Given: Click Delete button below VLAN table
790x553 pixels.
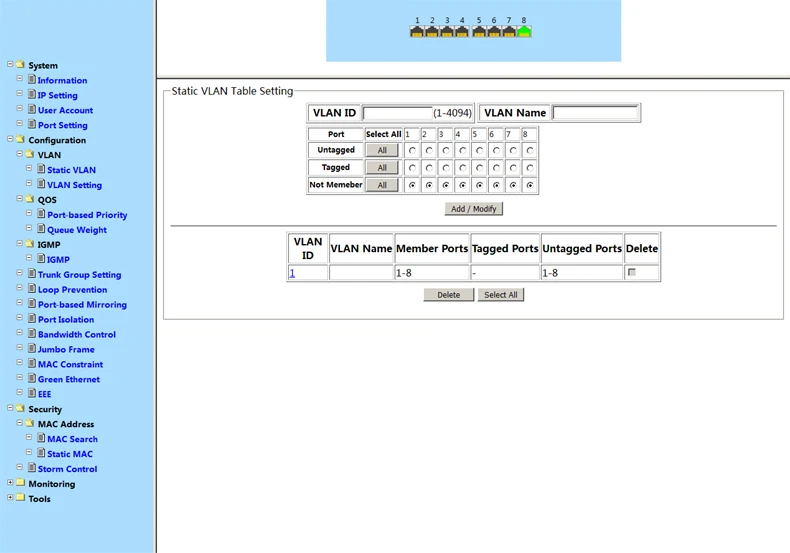Looking at the screenshot, I should coord(448,295).
